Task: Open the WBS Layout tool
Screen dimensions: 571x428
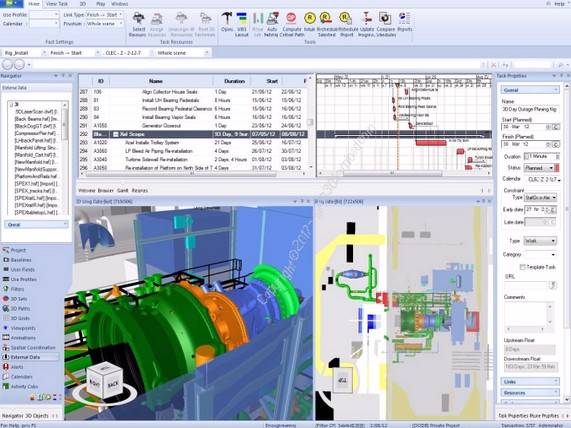Action: coord(242,24)
